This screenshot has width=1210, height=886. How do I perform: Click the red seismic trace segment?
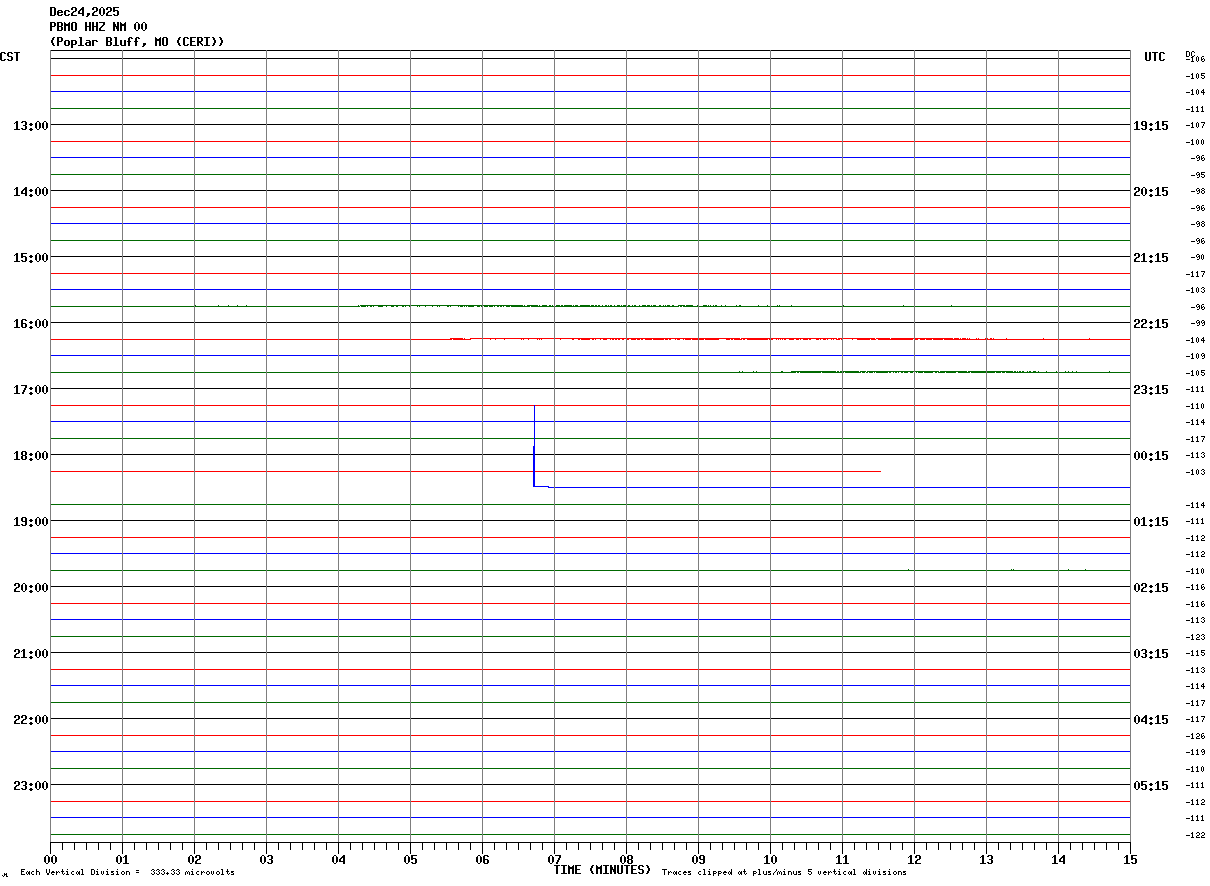click(x=728, y=339)
